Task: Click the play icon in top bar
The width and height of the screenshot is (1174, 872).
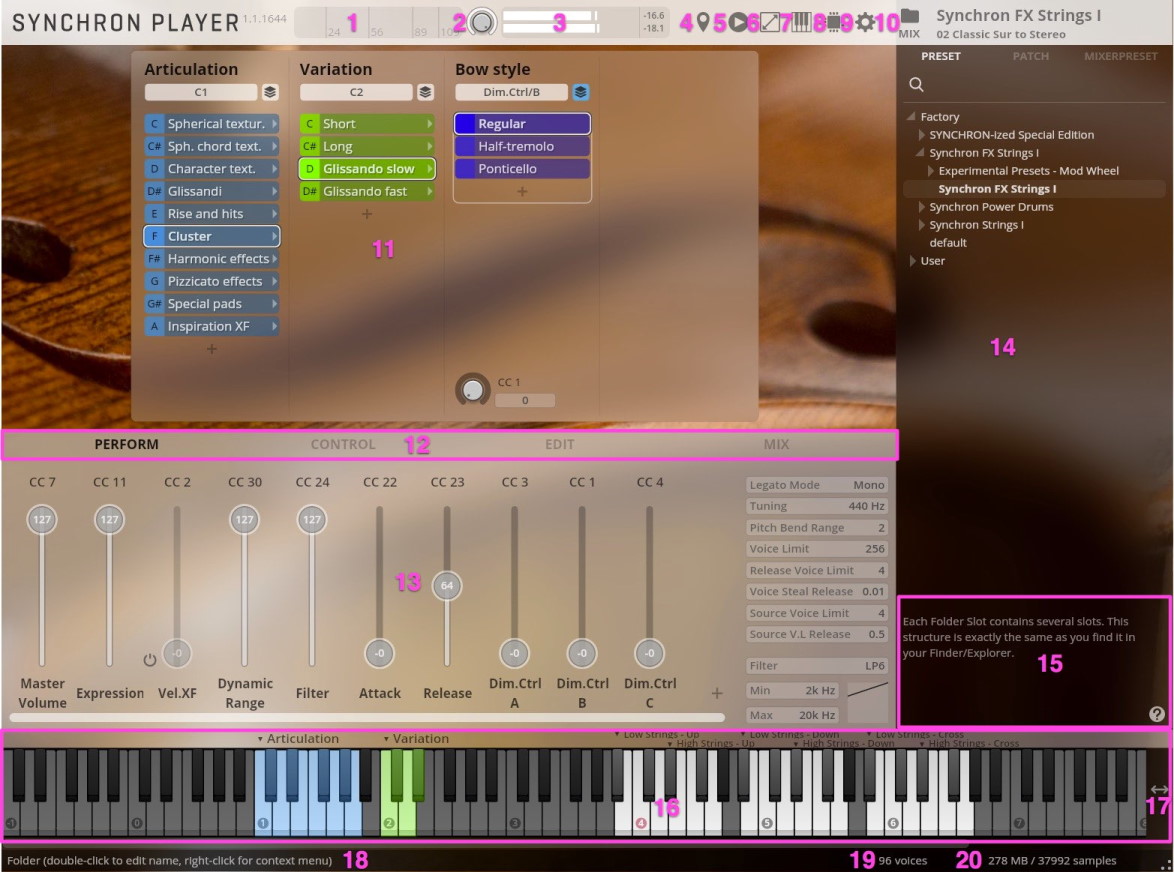Action: (x=737, y=22)
